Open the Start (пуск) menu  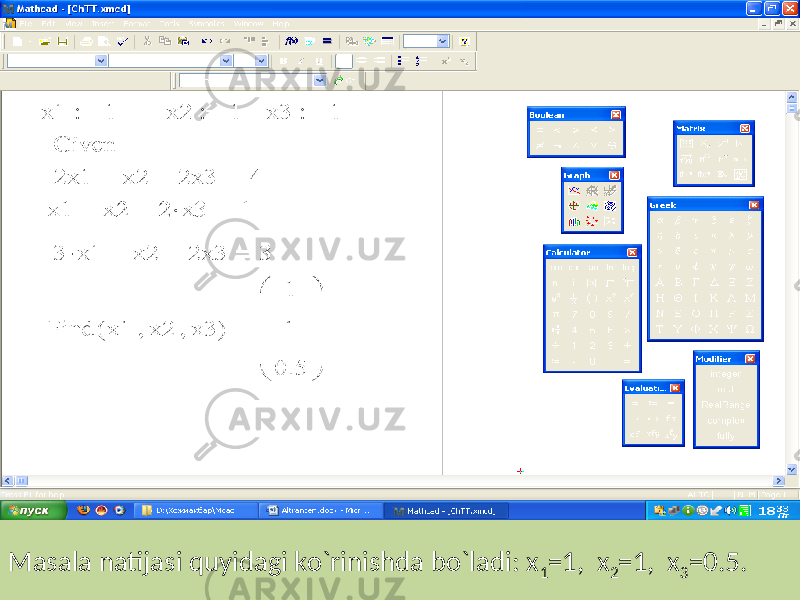tap(33, 510)
